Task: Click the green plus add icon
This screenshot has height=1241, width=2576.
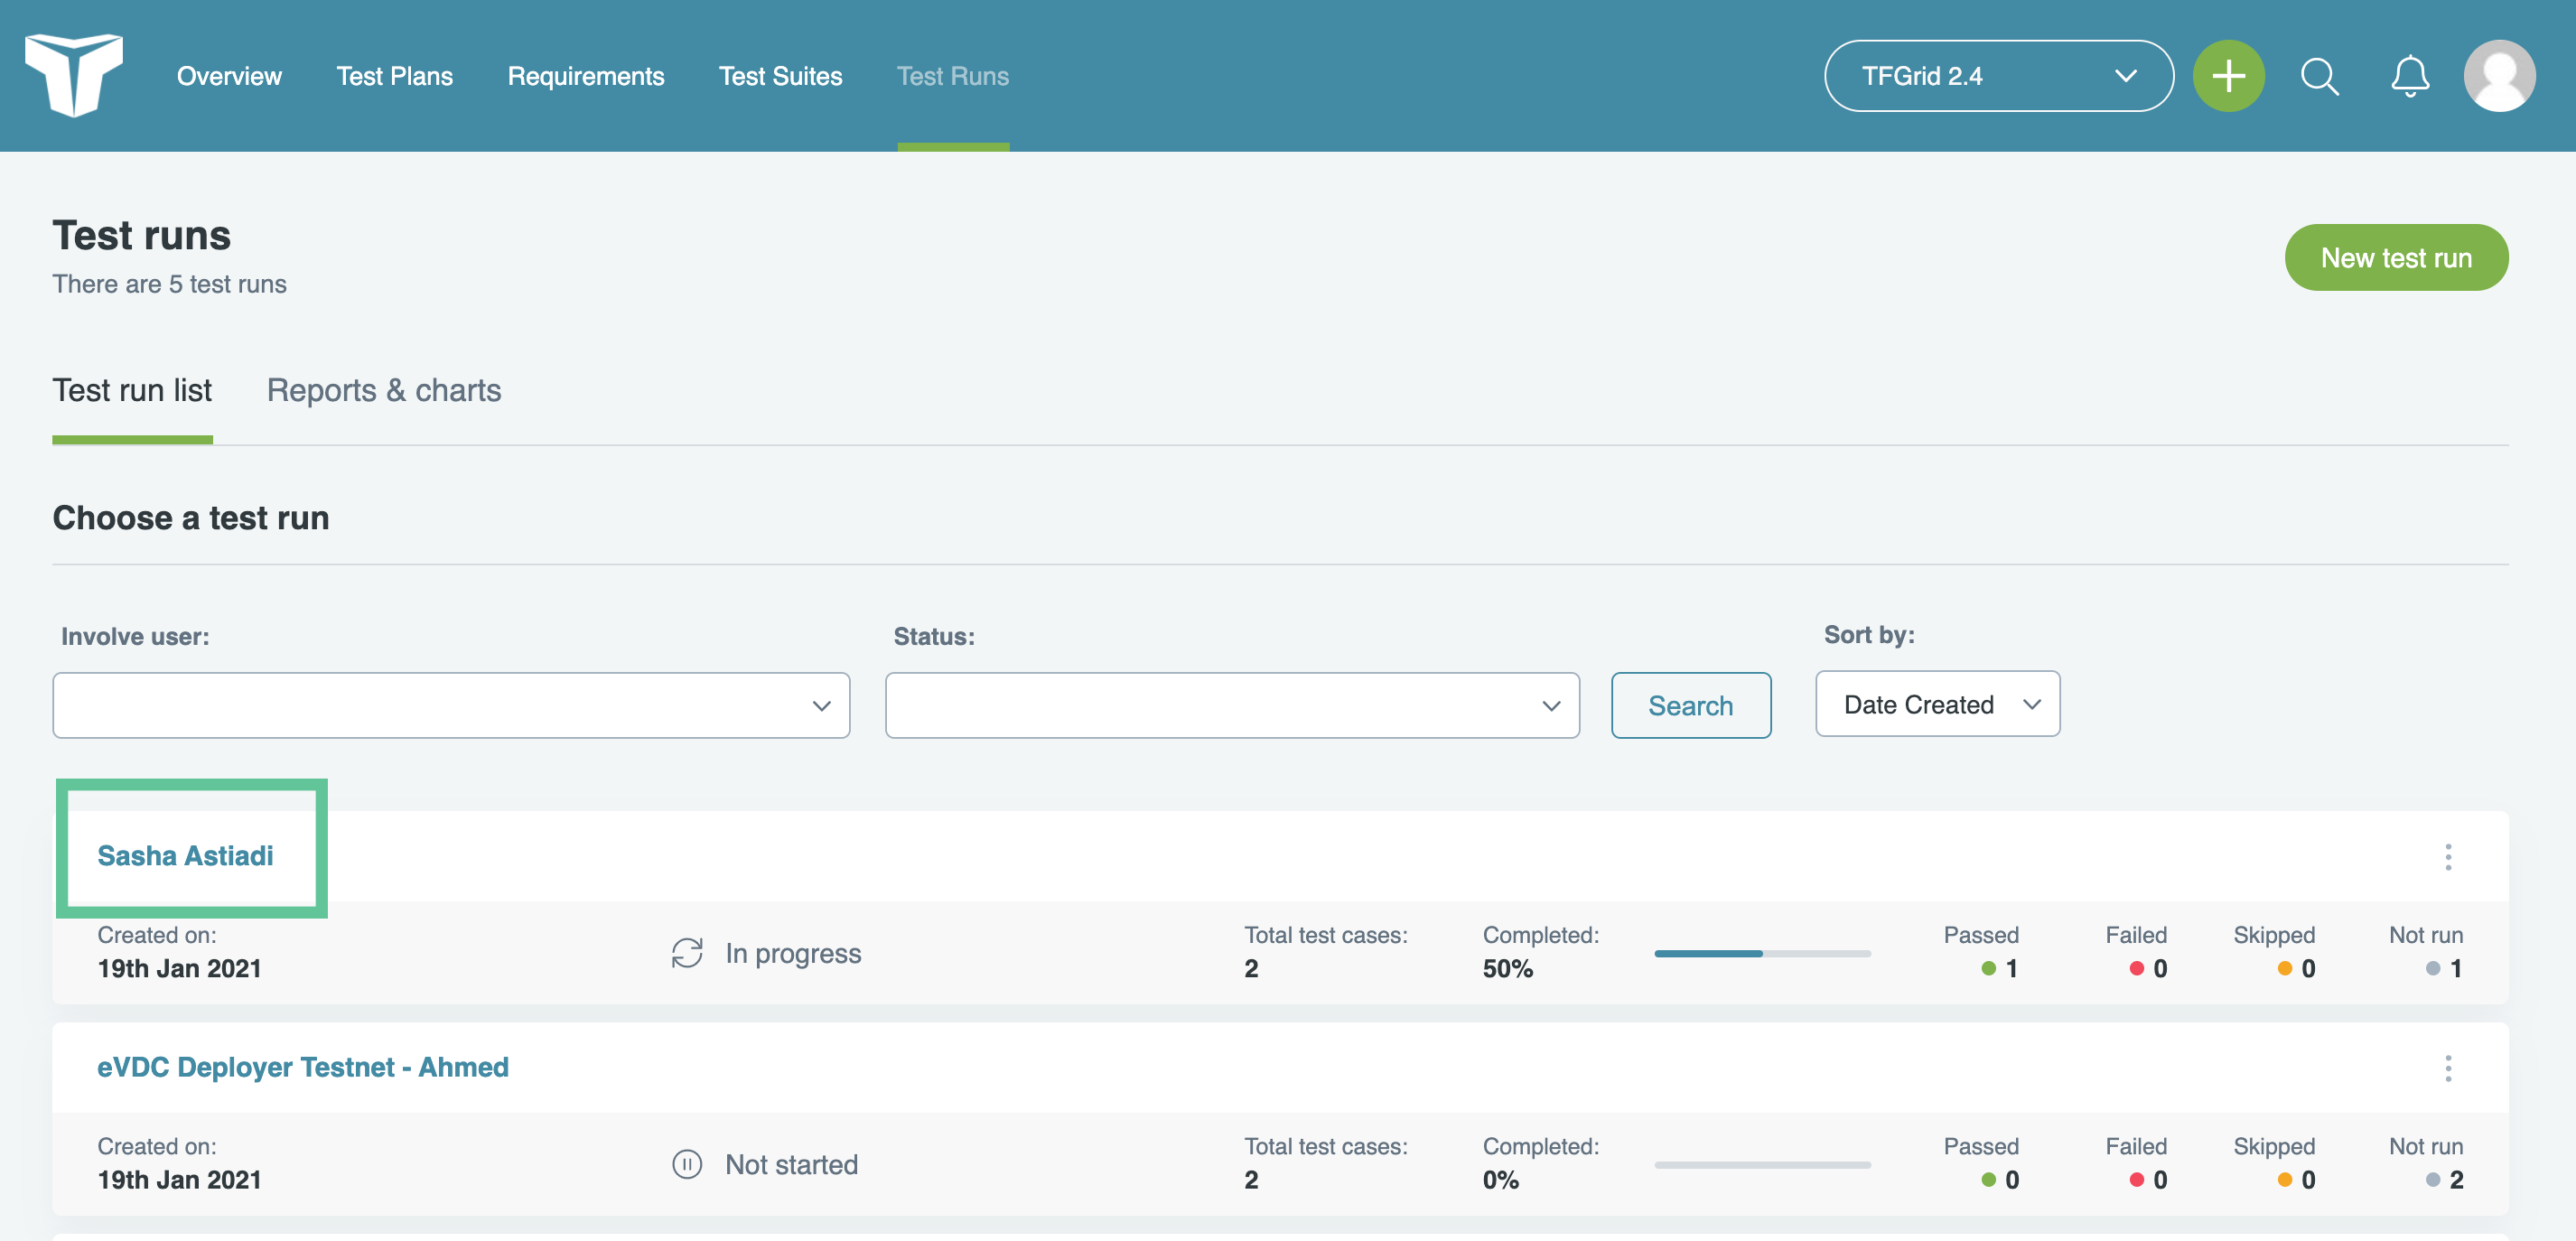Action: coord(2228,76)
